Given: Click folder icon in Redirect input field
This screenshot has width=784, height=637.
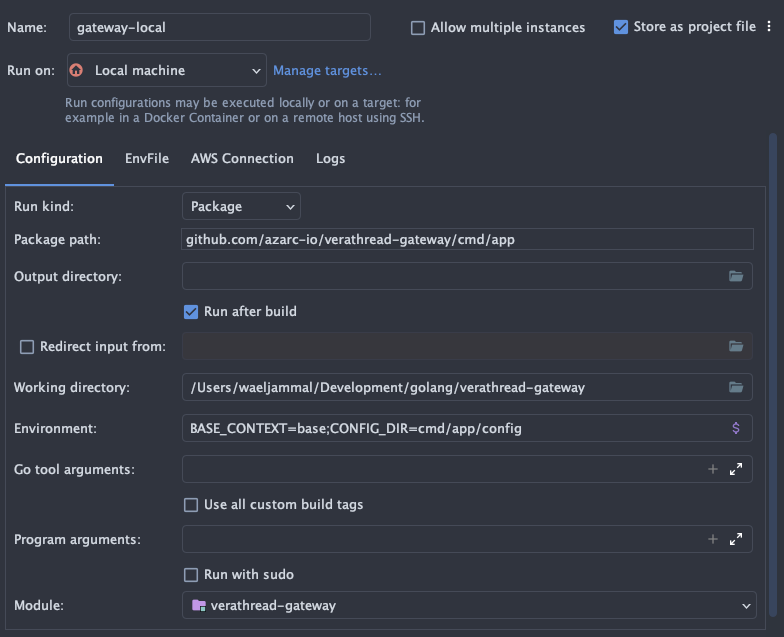Looking at the screenshot, I should tap(736, 346).
